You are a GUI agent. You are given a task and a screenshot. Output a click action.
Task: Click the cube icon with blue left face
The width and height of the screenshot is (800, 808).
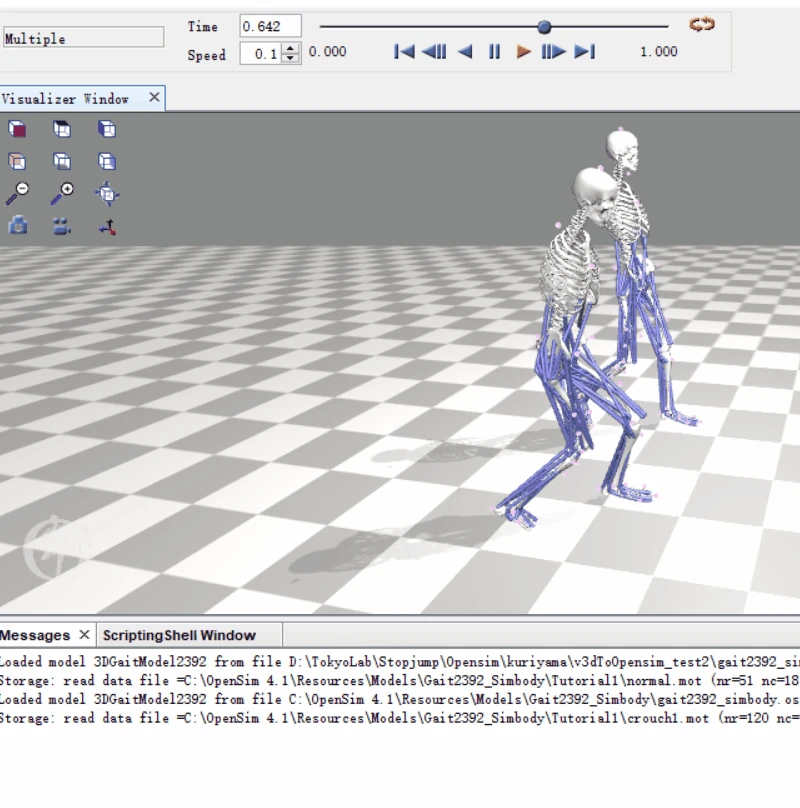point(107,129)
